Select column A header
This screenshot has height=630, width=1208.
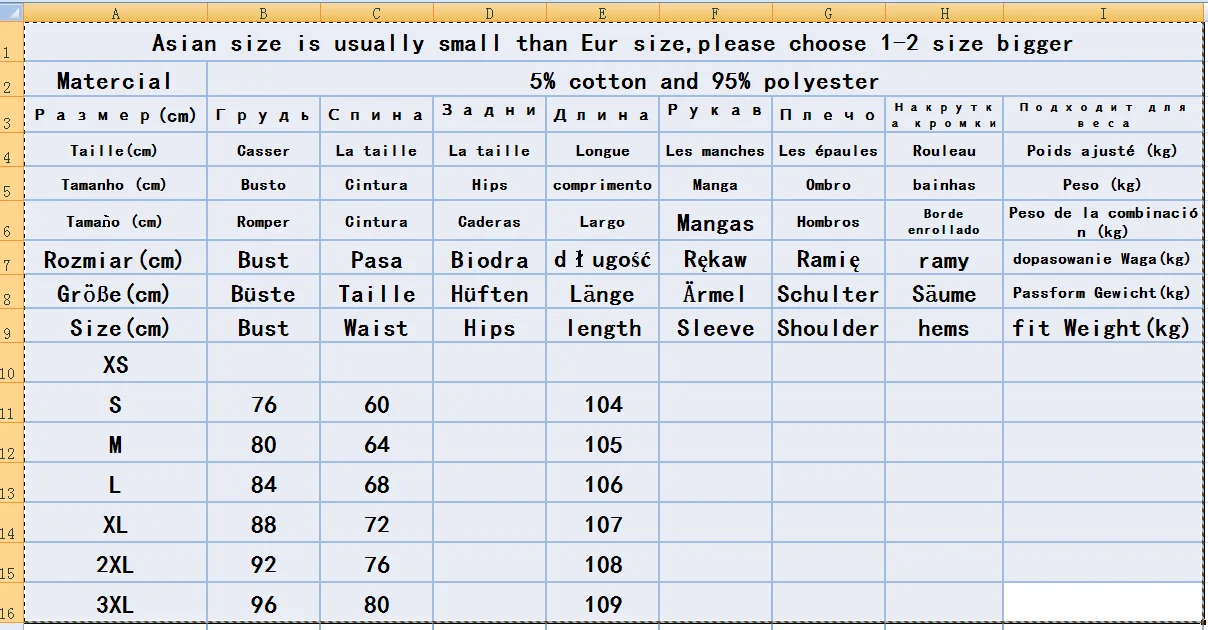point(115,13)
